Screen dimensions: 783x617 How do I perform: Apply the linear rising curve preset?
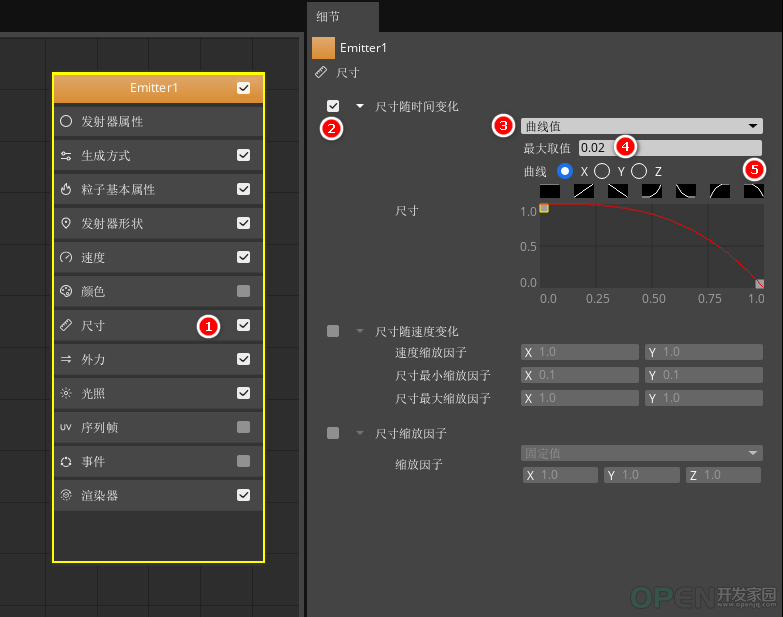coord(584,191)
